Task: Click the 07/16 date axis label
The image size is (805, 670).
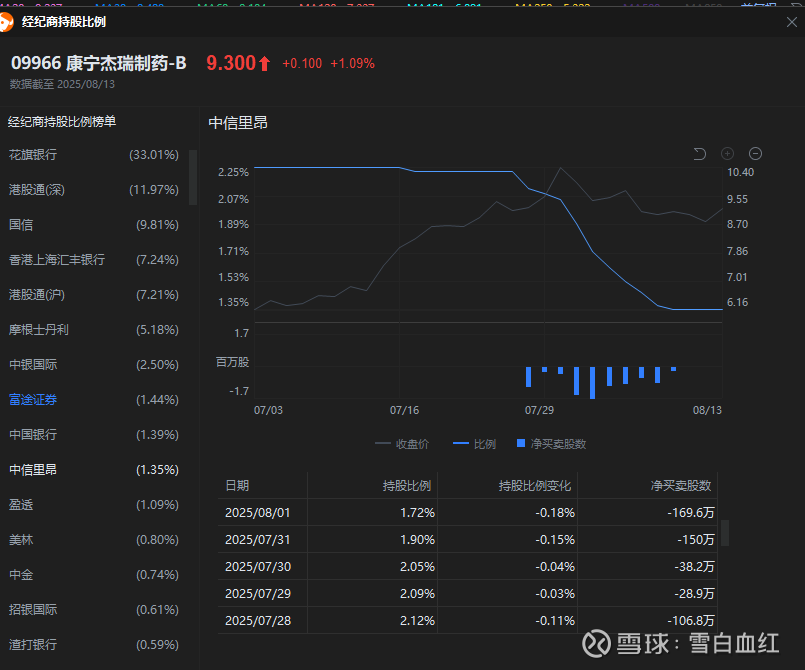Action: click(x=404, y=410)
